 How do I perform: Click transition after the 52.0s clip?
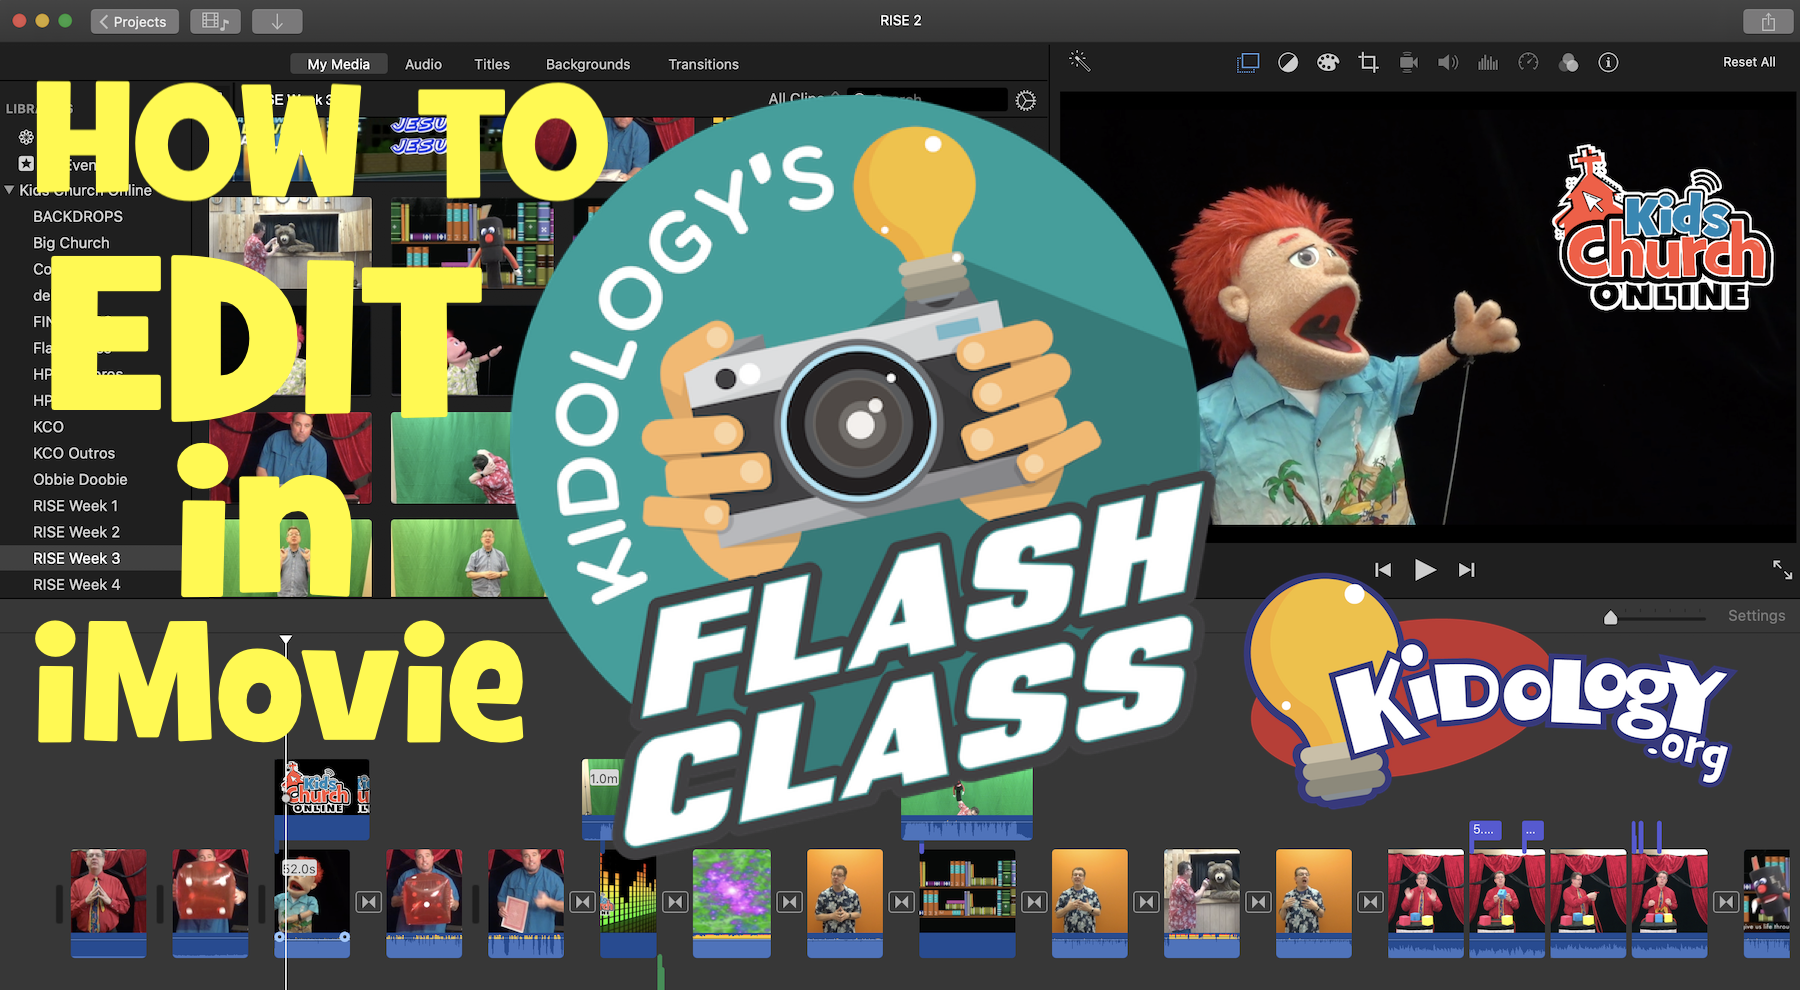(x=369, y=902)
